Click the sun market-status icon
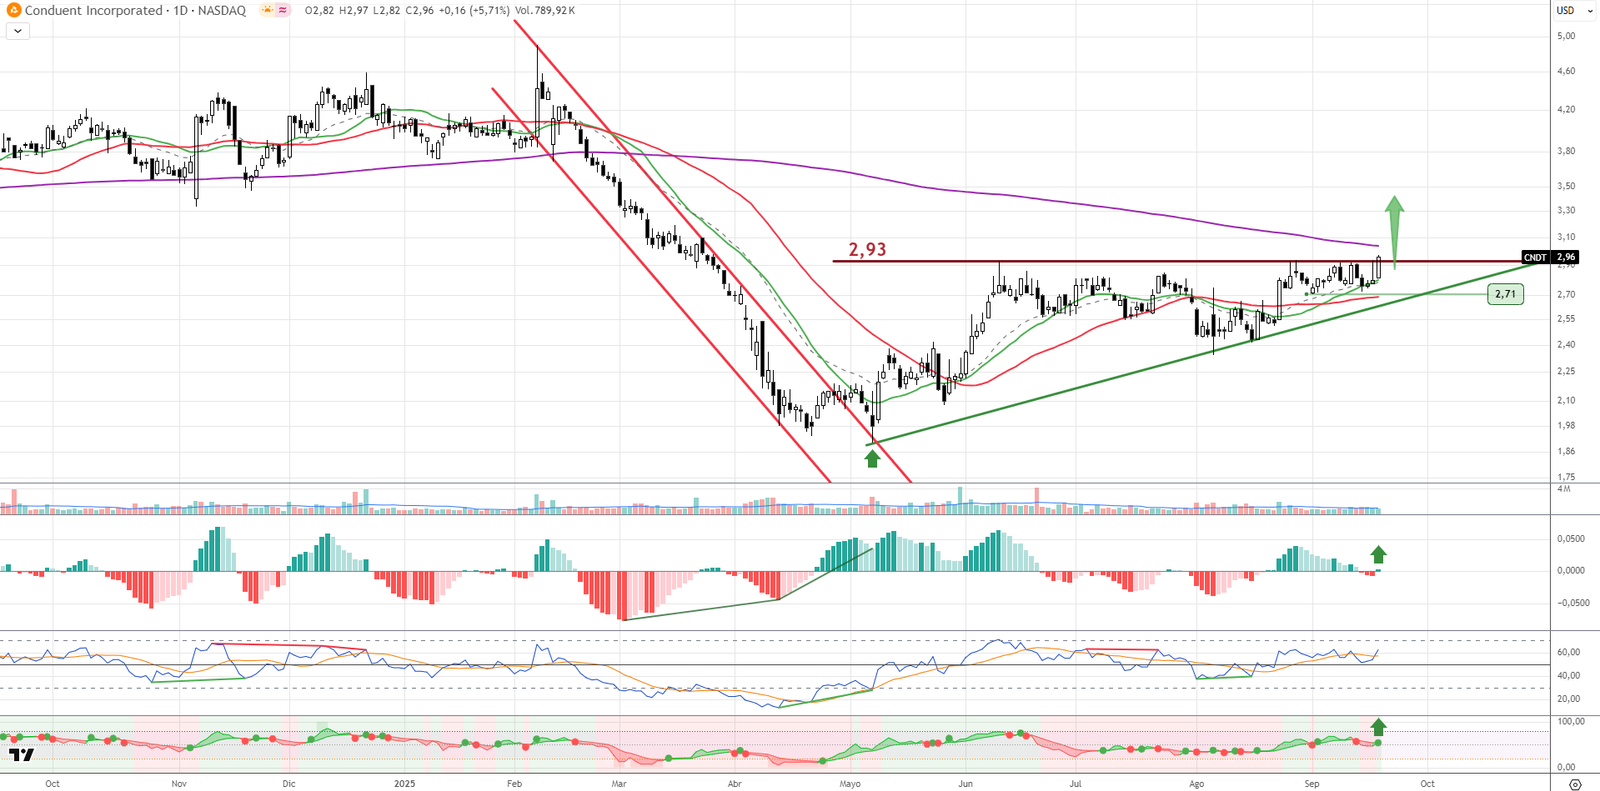The height and width of the screenshot is (791, 1600). tap(267, 10)
